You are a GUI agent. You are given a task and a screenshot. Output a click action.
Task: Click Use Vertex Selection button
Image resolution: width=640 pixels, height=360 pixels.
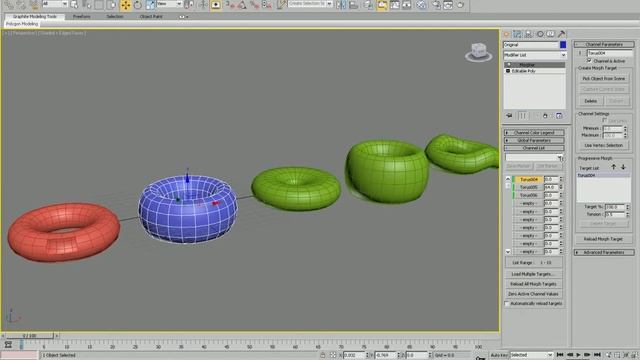click(603, 145)
